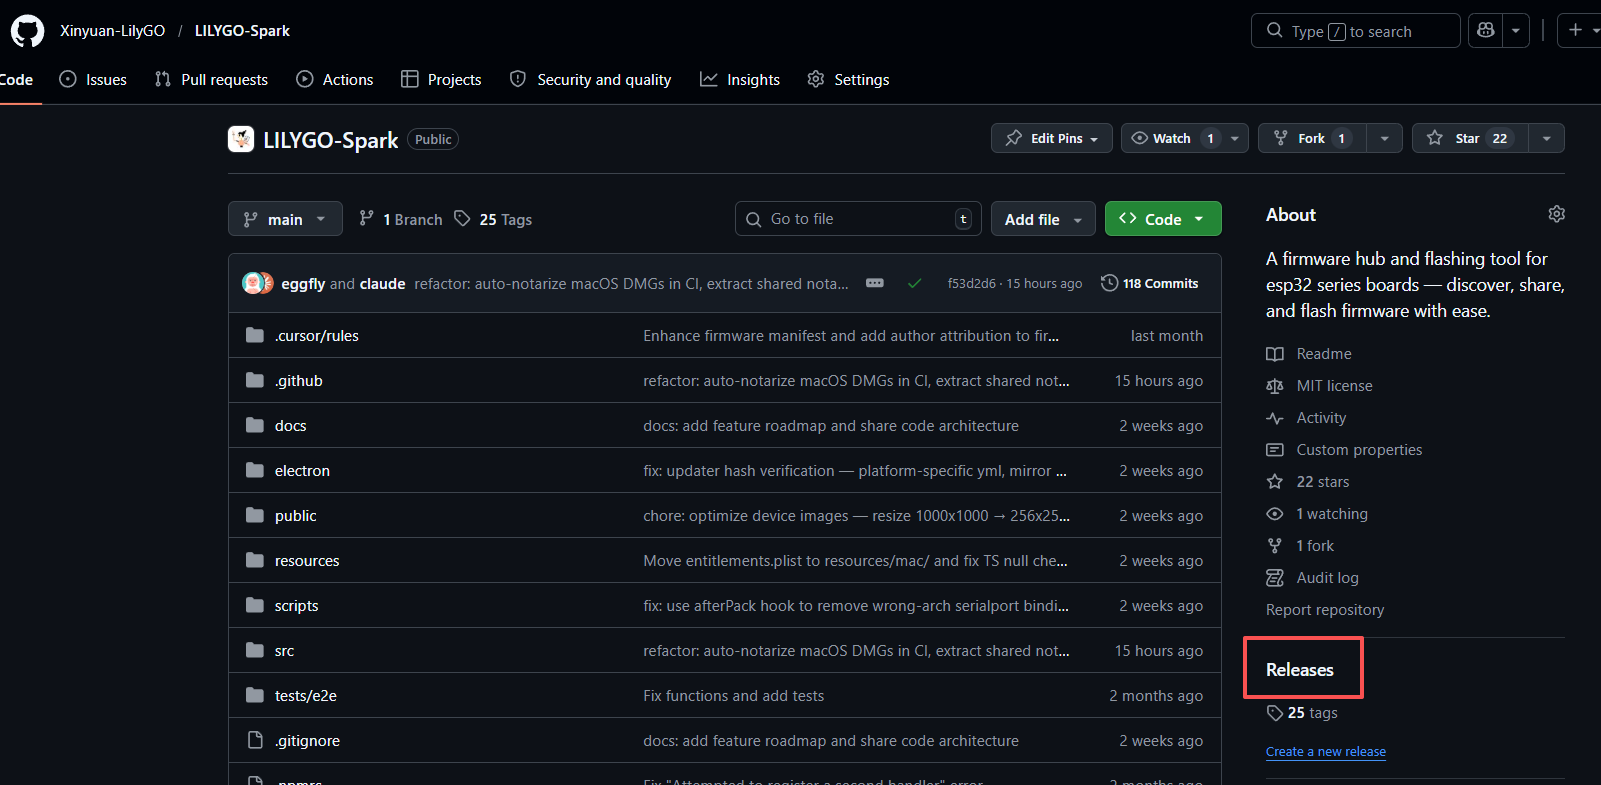Click 'Fix functions and add tests' commit message
The width and height of the screenshot is (1601, 785).
733,696
